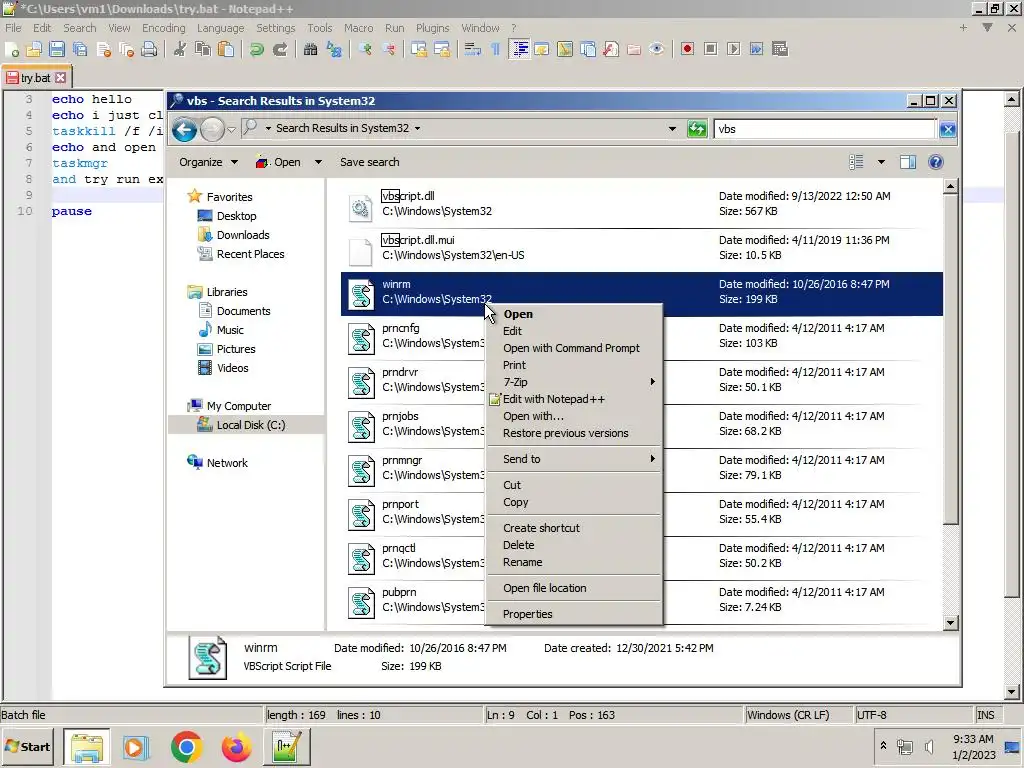The height and width of the screenshot is (768, 1024).
Task: Click green Refresh button by address bar
Action: tap(697, 129)
